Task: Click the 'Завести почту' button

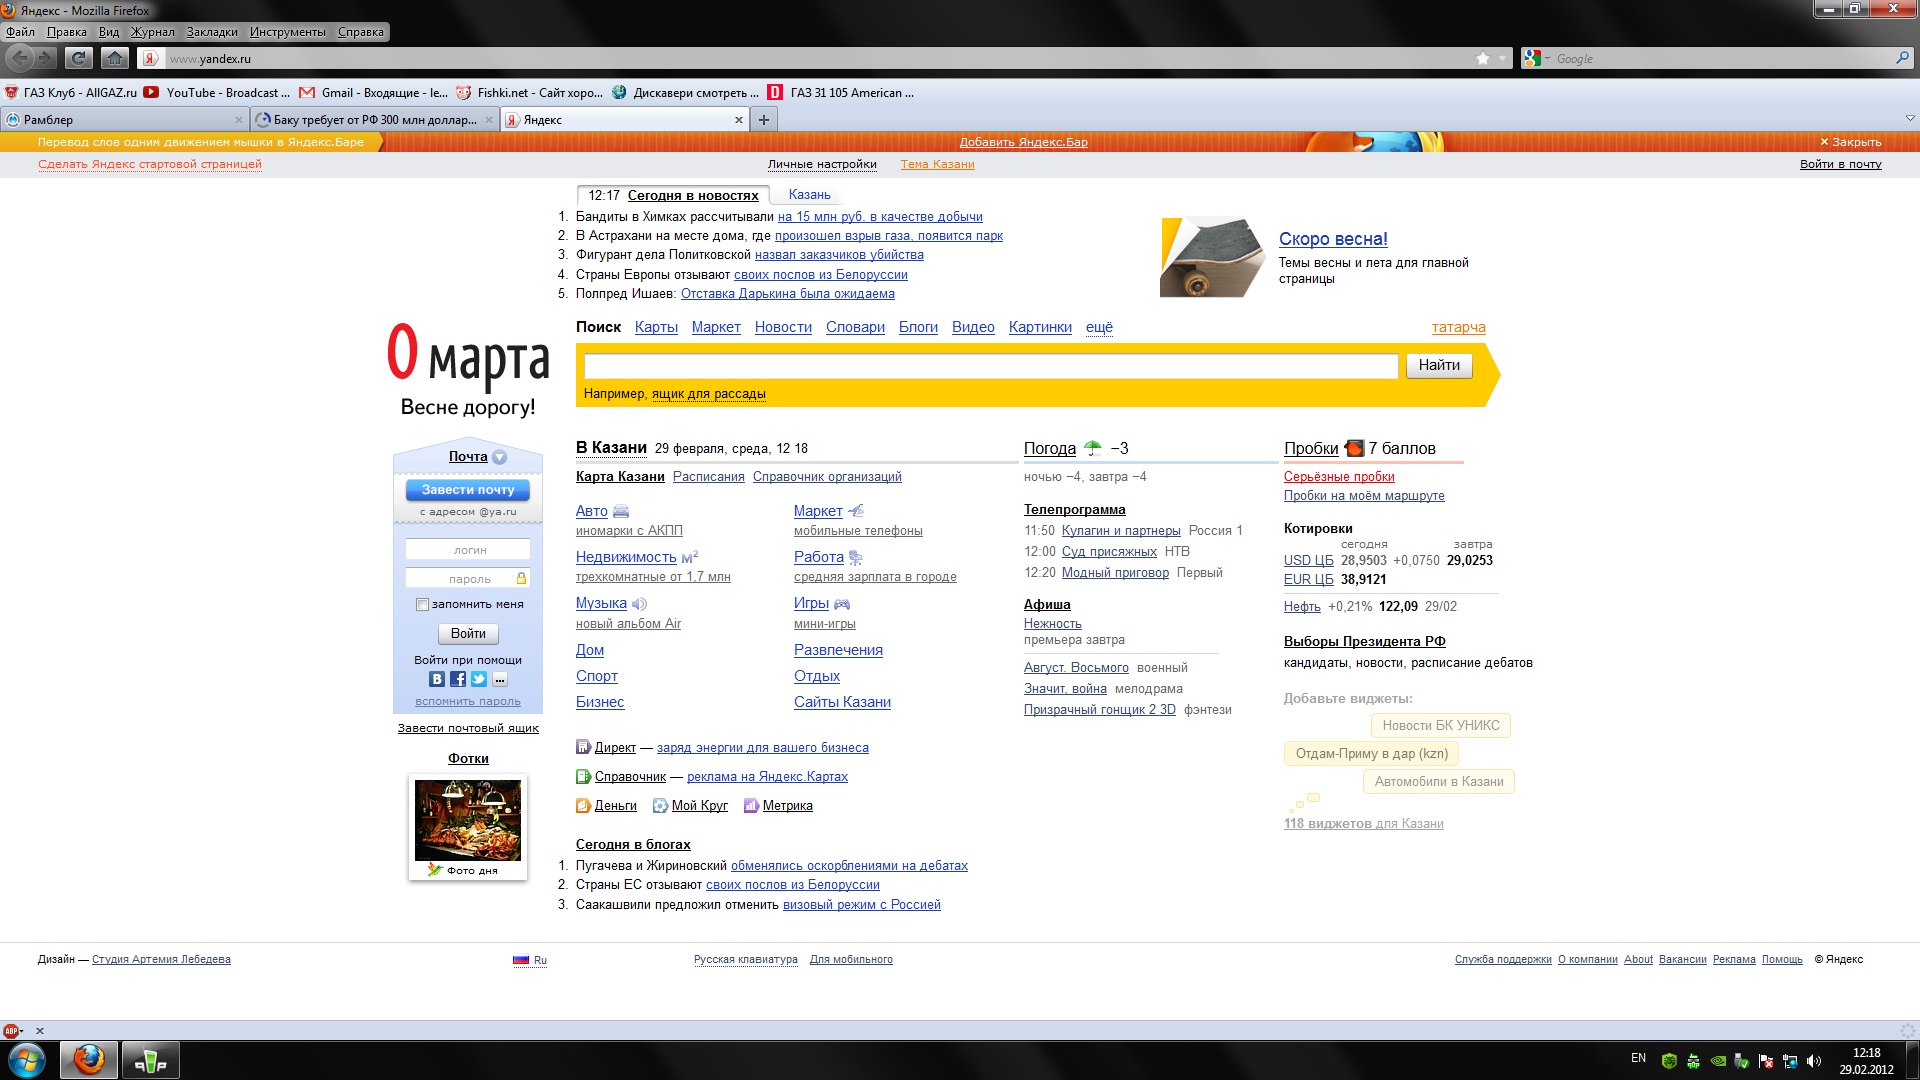Action: point(468,490)
